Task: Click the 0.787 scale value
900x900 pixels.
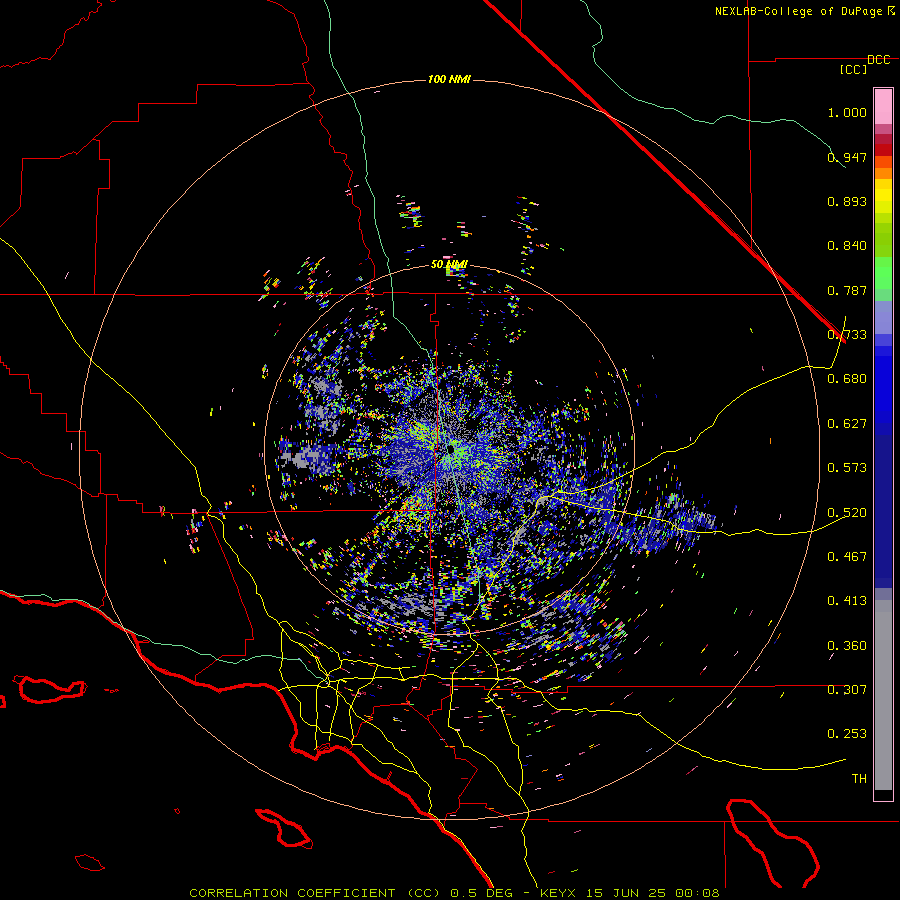Action: click(x=847, y=290)
